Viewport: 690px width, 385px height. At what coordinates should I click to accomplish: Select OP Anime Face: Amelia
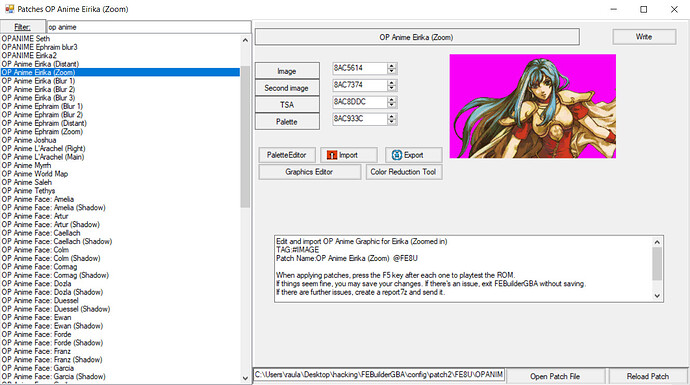click(x=120, y=199)
